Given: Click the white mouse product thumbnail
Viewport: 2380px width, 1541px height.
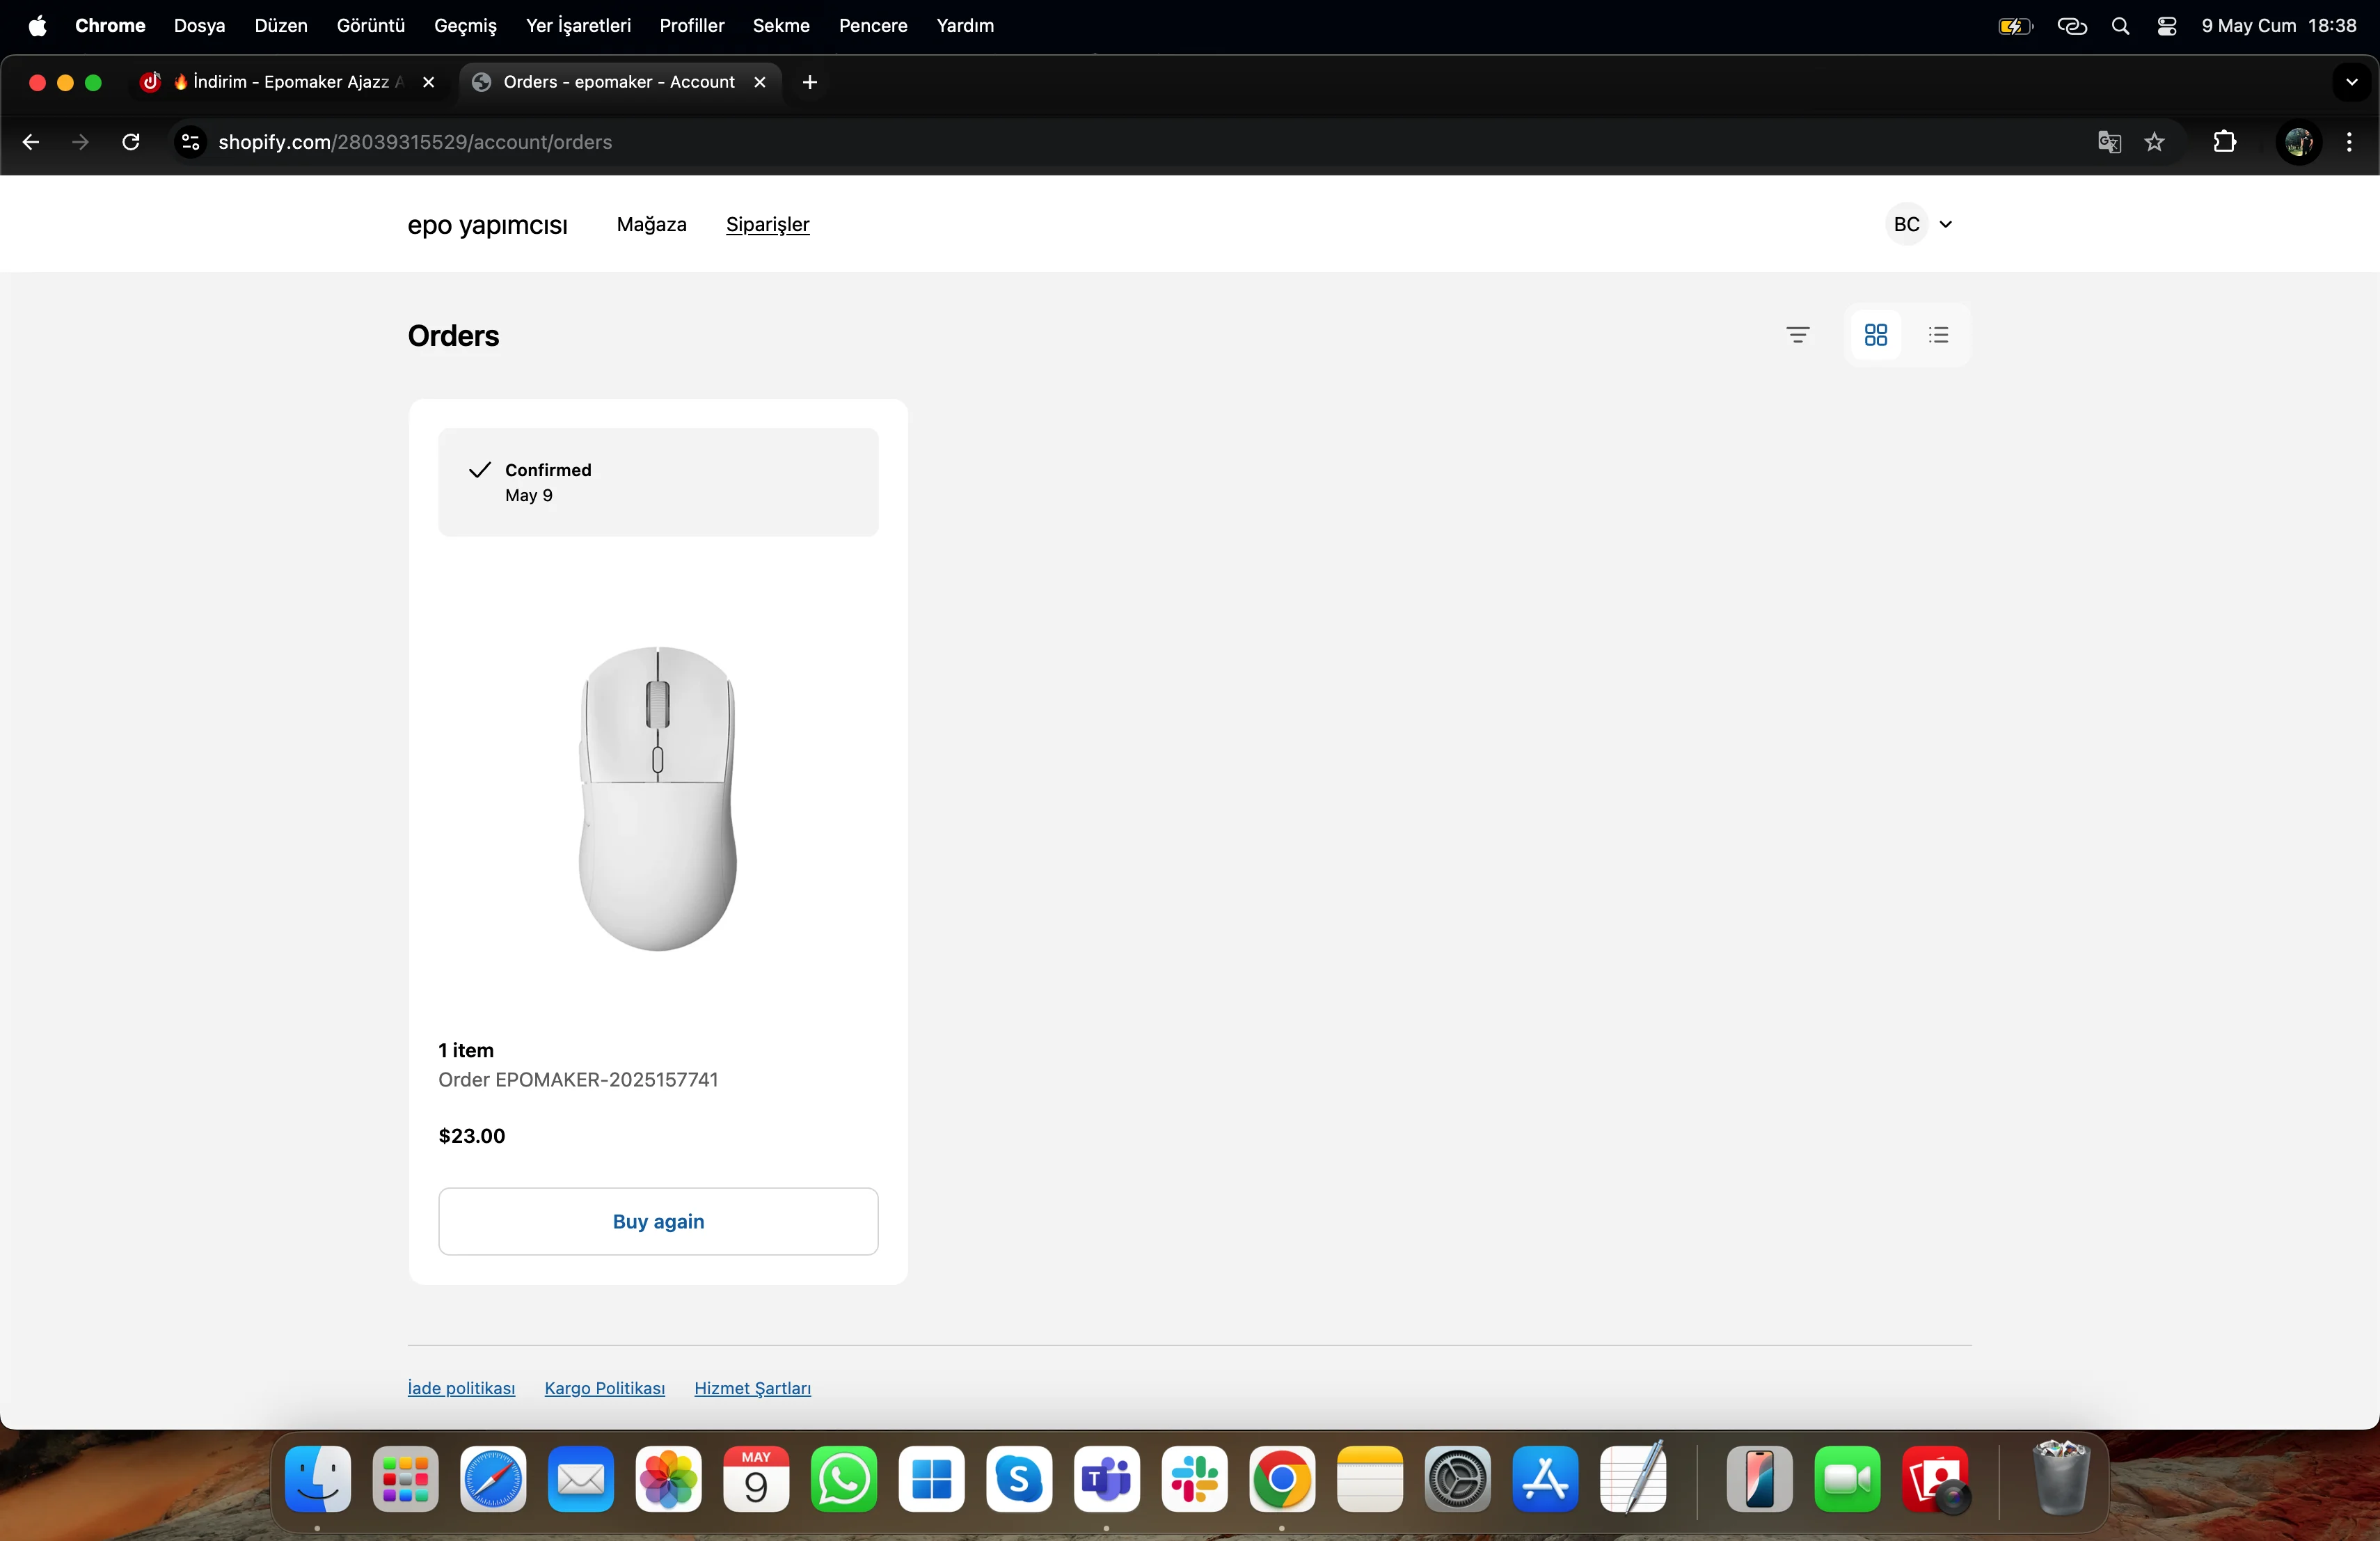Looking at the screenshot, I should click(x=658, y=798).
